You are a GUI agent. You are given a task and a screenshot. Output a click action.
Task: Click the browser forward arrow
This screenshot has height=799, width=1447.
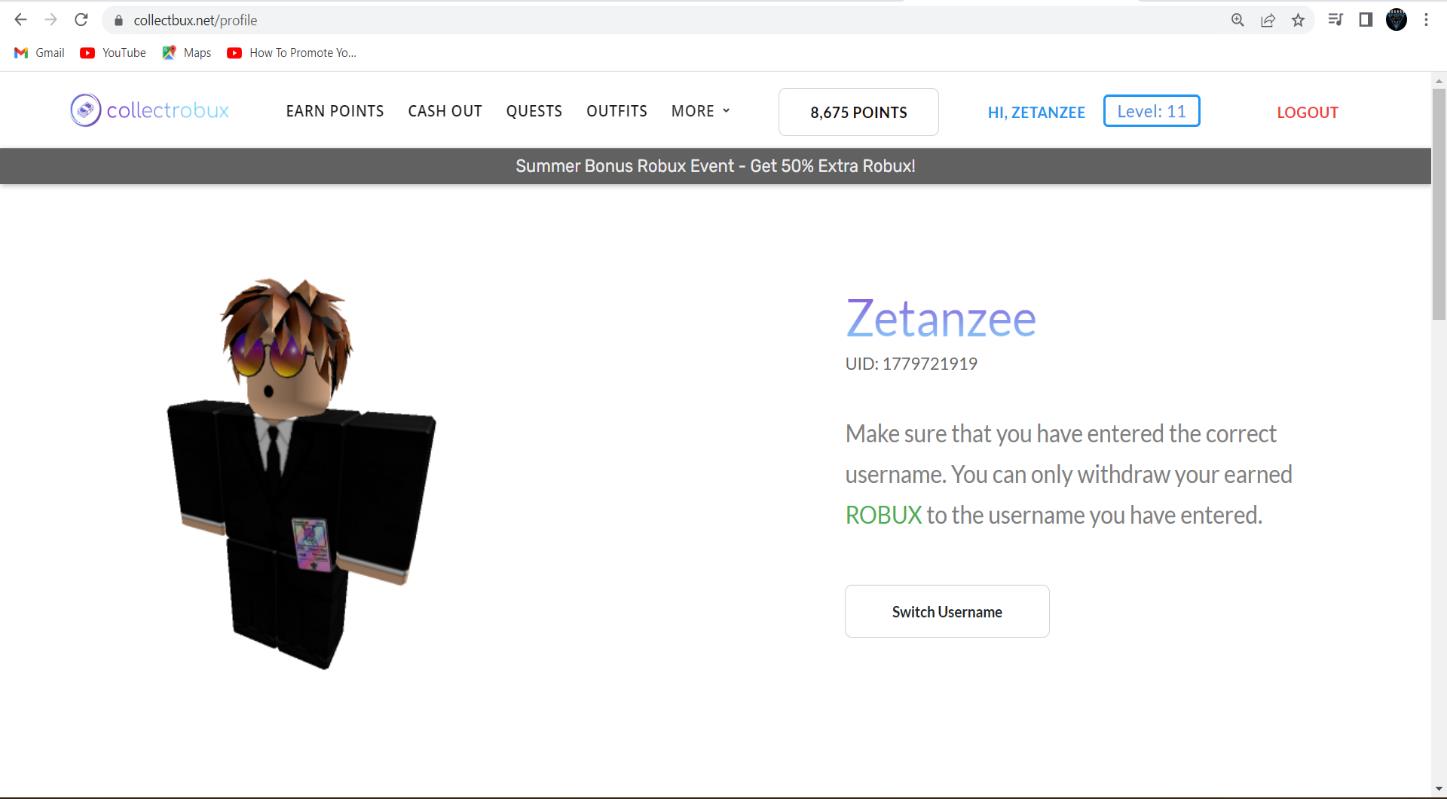coord(51,20)
